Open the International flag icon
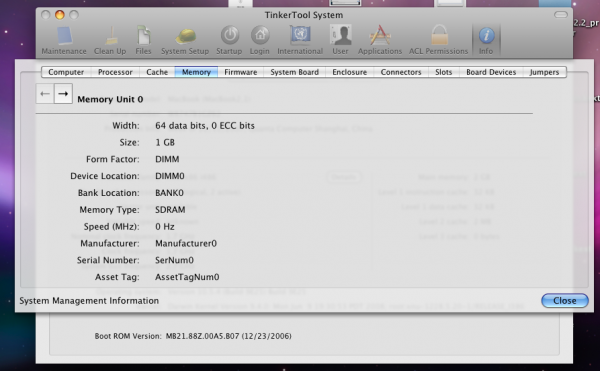 300,41
